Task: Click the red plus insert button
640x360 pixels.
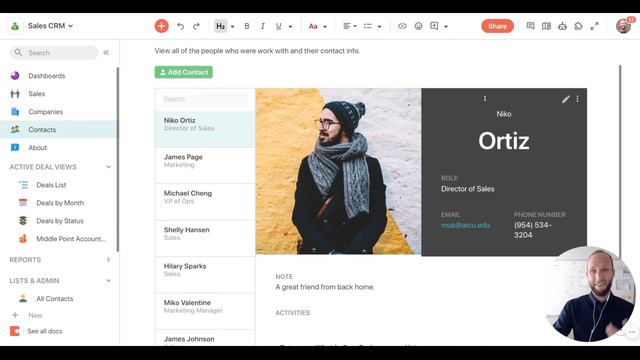Action: pos(162,26)
